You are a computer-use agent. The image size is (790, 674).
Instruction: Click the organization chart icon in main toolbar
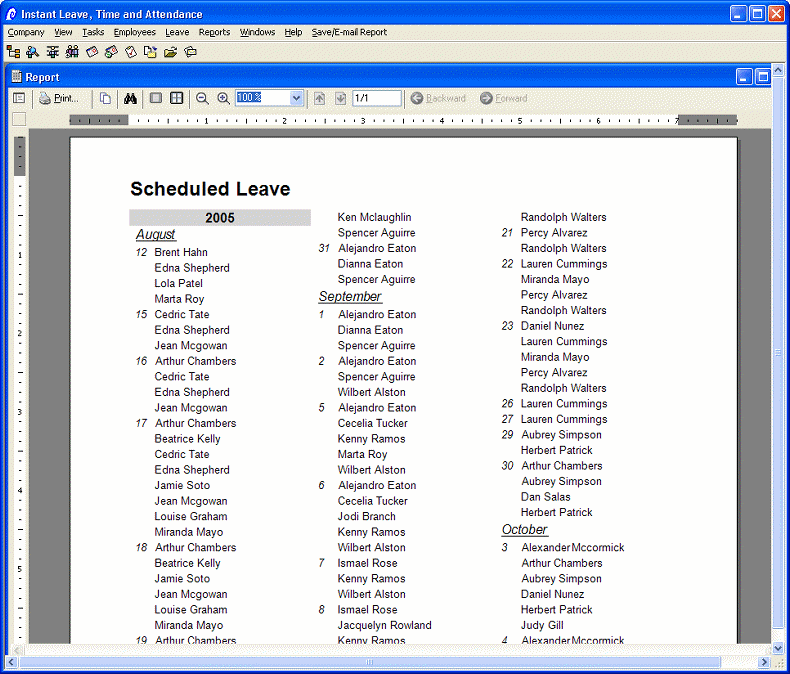(x=13, y=52)
